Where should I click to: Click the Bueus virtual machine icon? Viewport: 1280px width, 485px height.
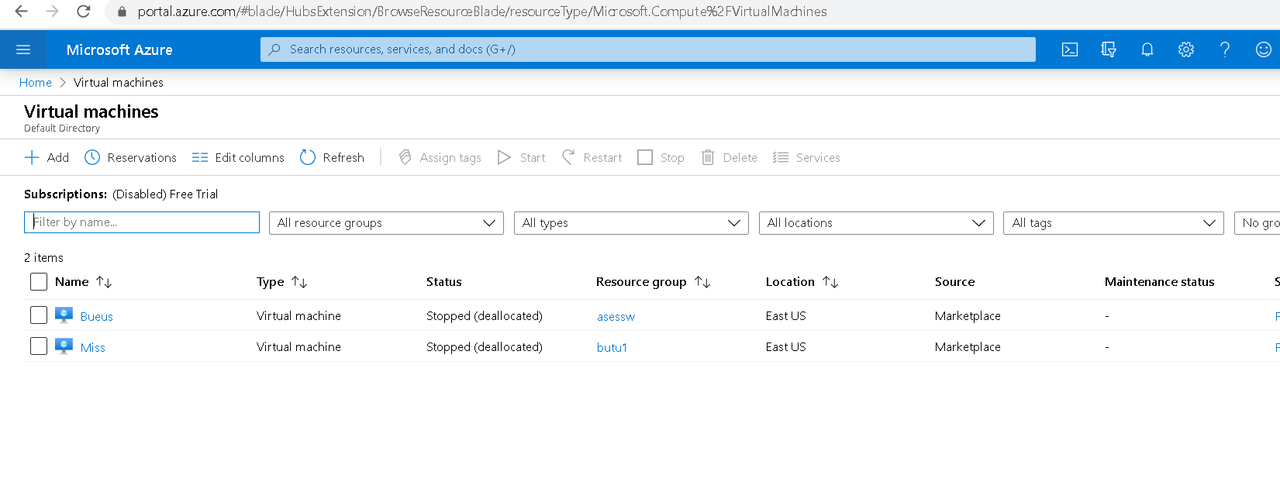pos(64,316)
